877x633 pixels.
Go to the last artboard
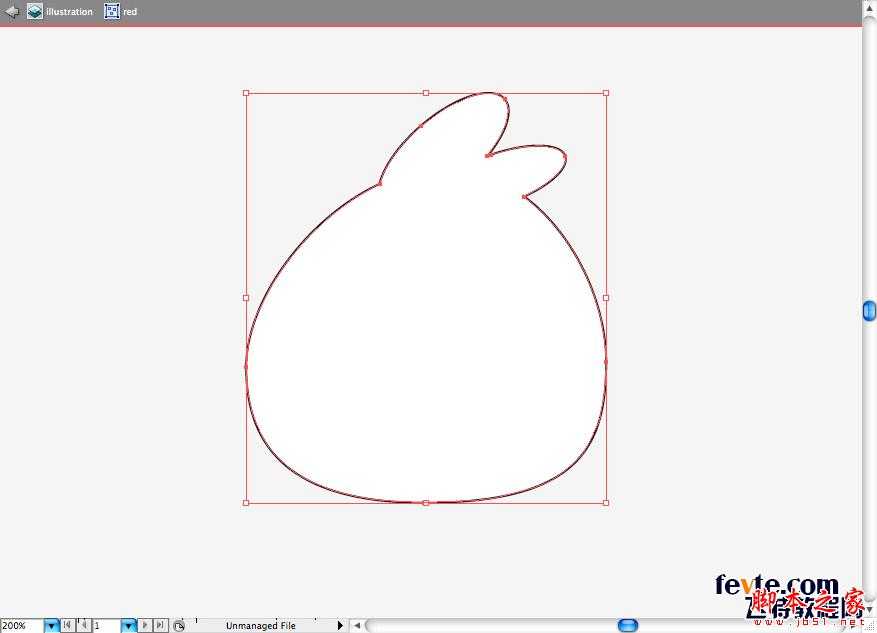161,625
